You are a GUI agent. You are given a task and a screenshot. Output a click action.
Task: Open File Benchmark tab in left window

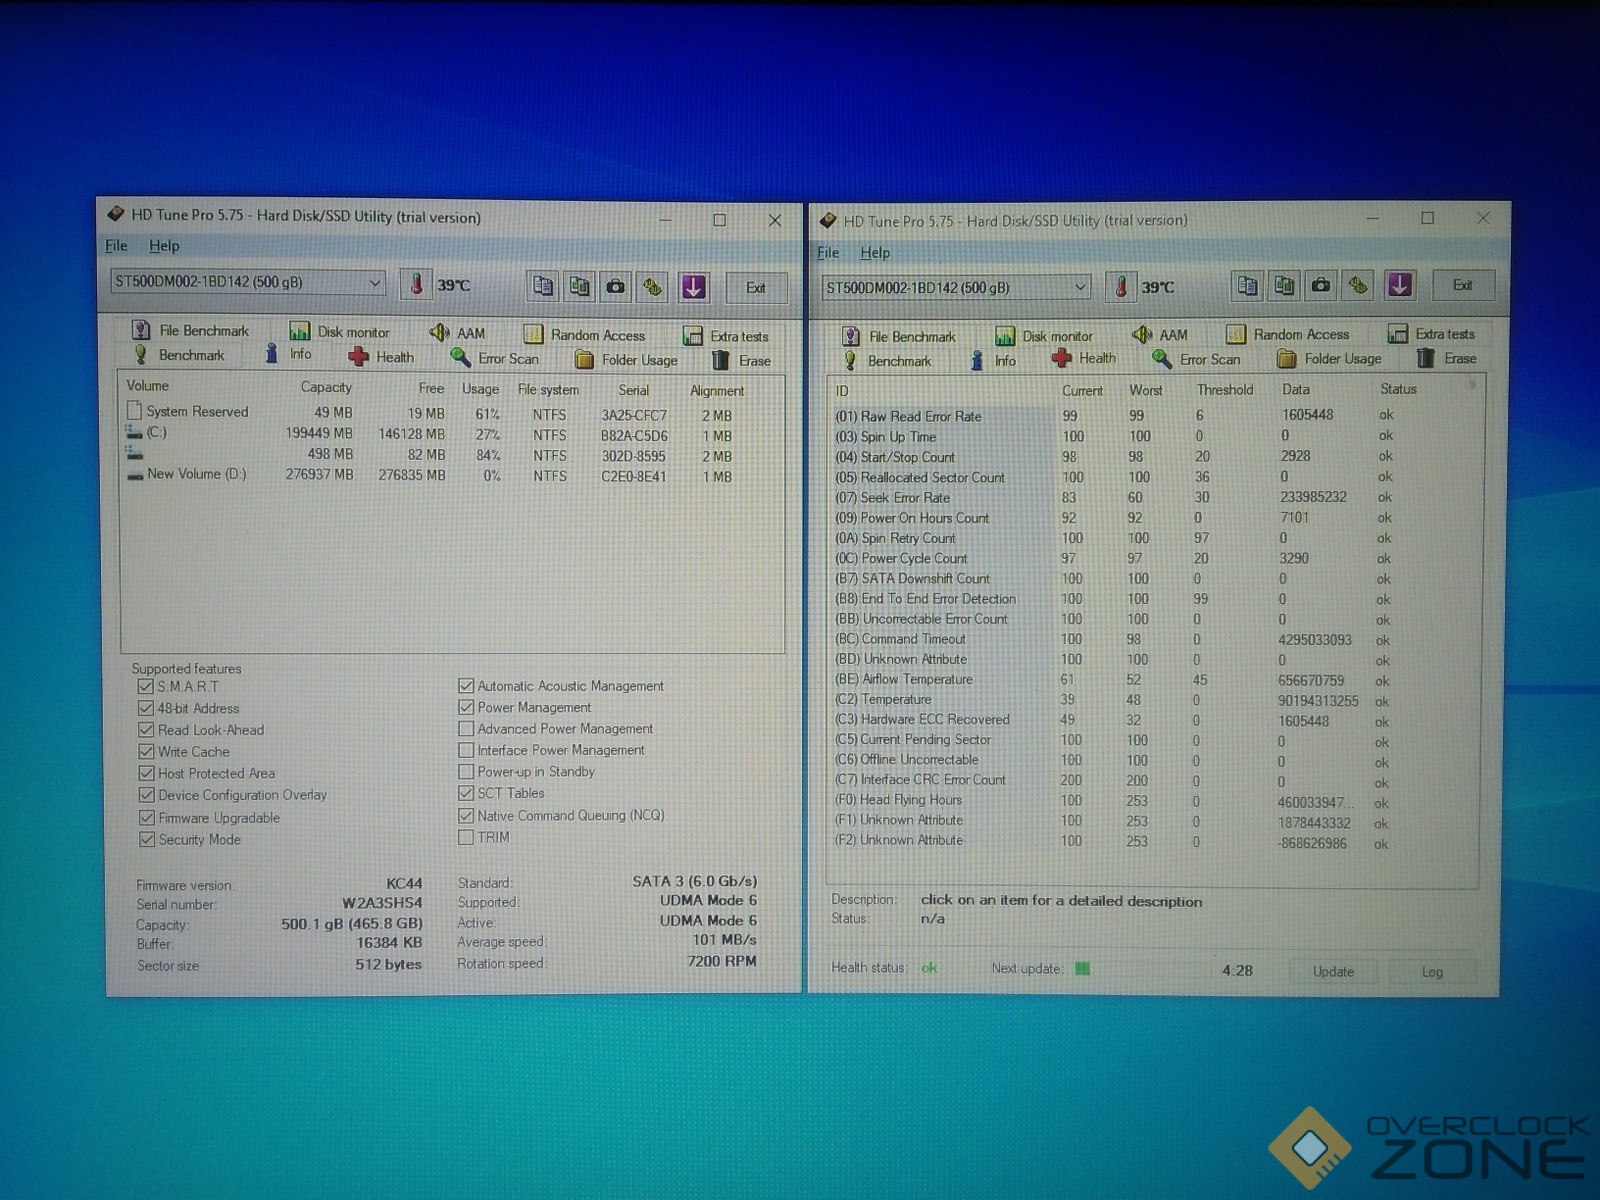[x=191, y=330]
